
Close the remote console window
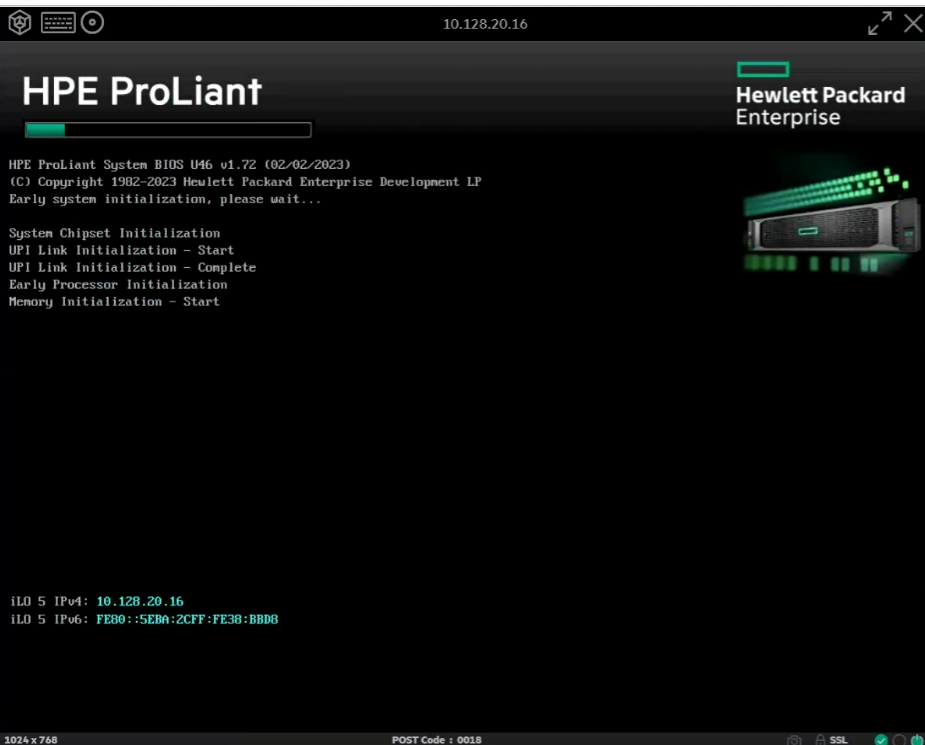(913, 24)
